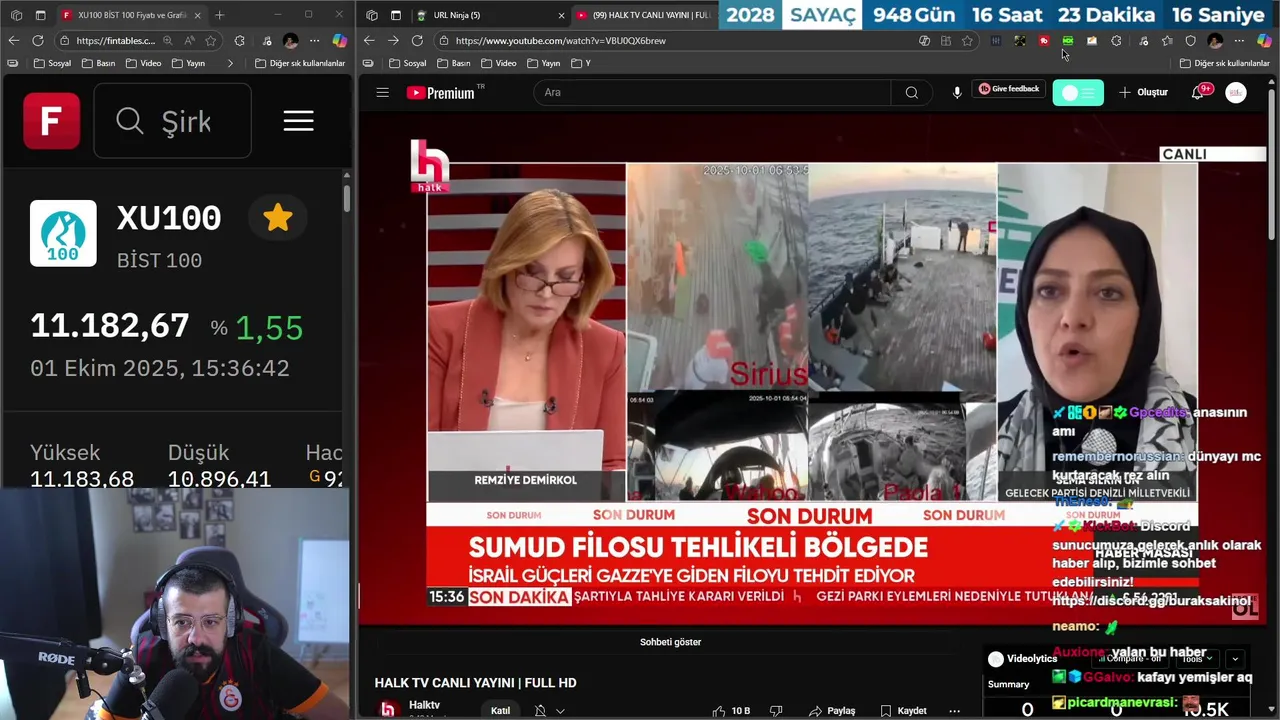Open the equalizer extension icon

click(995, 41)
